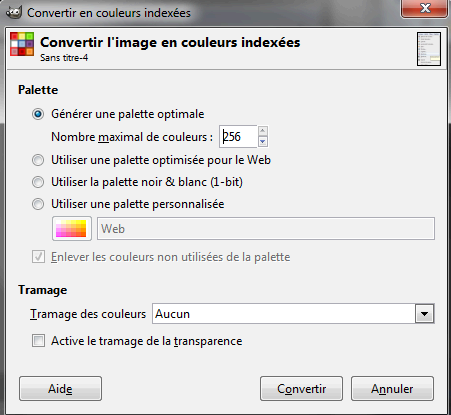Click the Web palette name field
Viewport: 451px width, 415px height.
pyautogui.click(x=266, y=229)
